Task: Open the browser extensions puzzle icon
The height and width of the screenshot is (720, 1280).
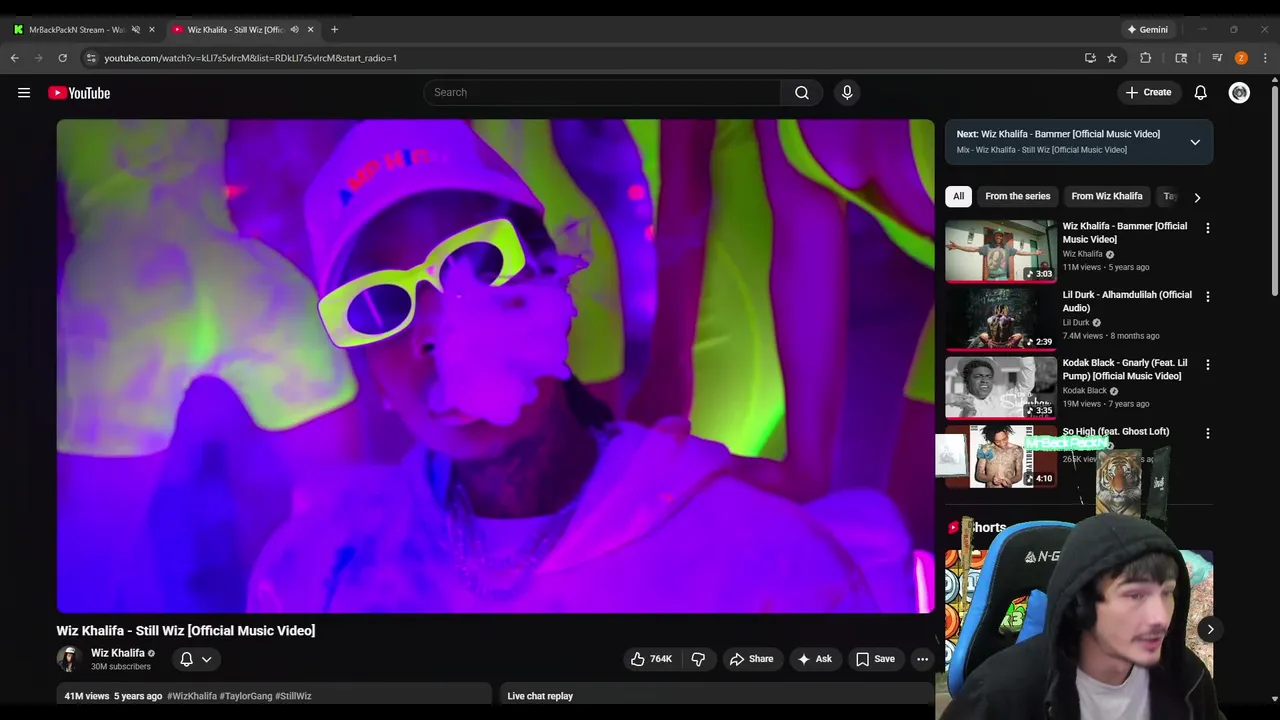Action: 1146,58
